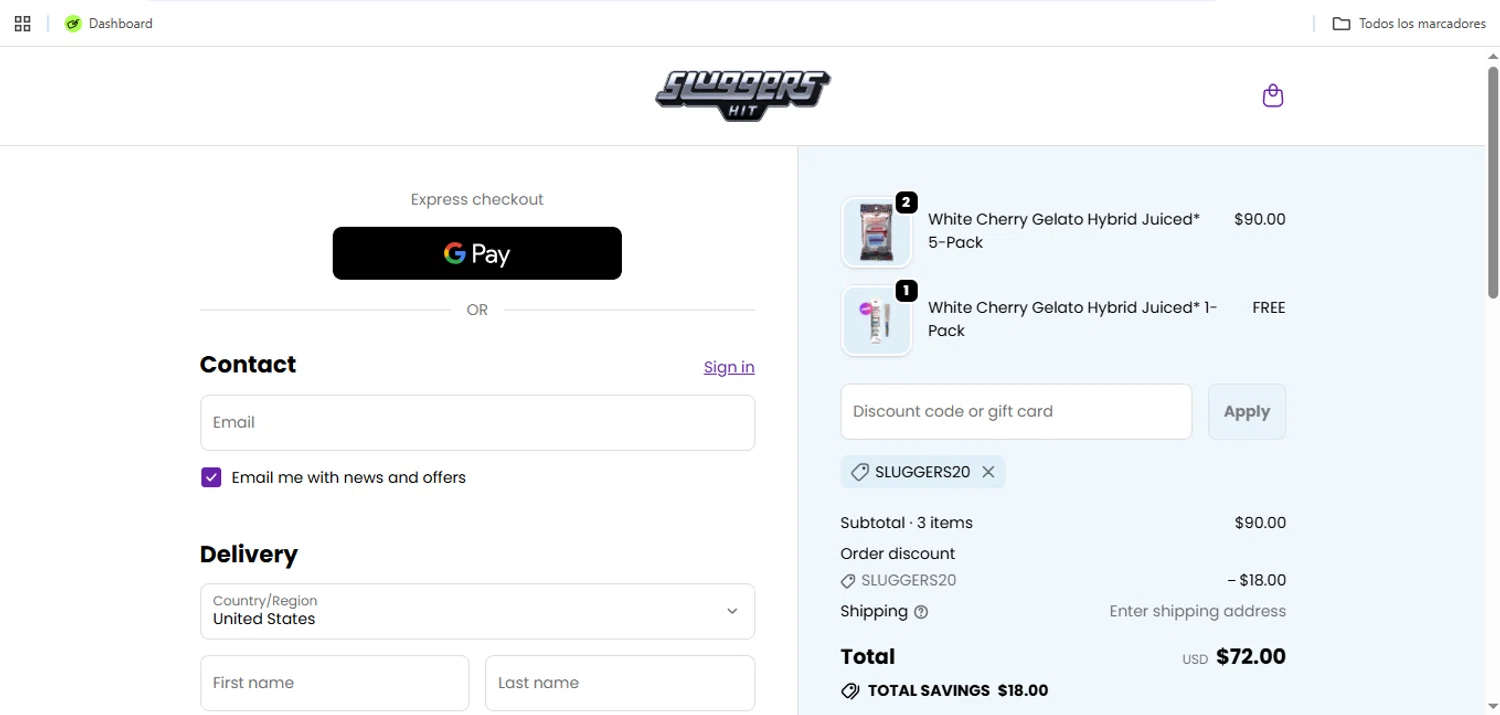Click the Apply discount button
1500x715 pixels.
click(x=1247, y=411)
